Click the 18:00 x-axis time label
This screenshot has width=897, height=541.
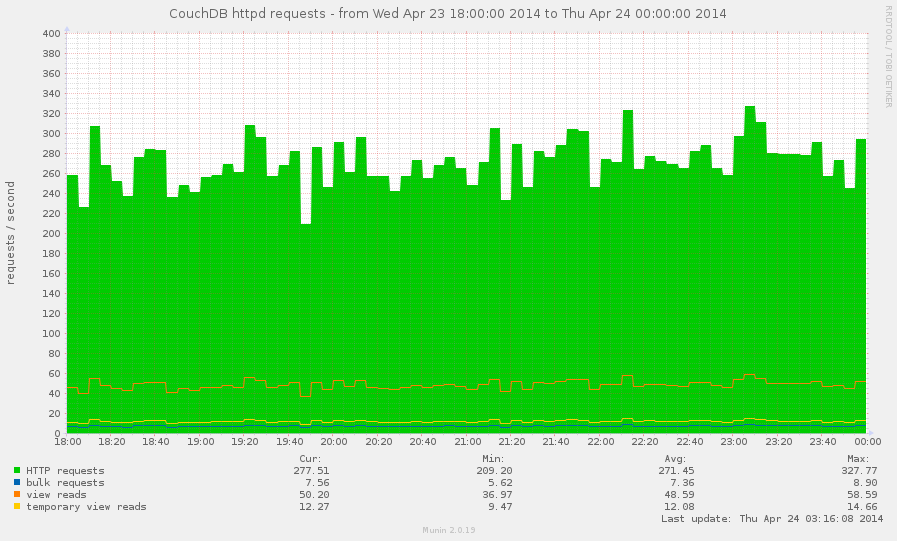pos(68,441)
